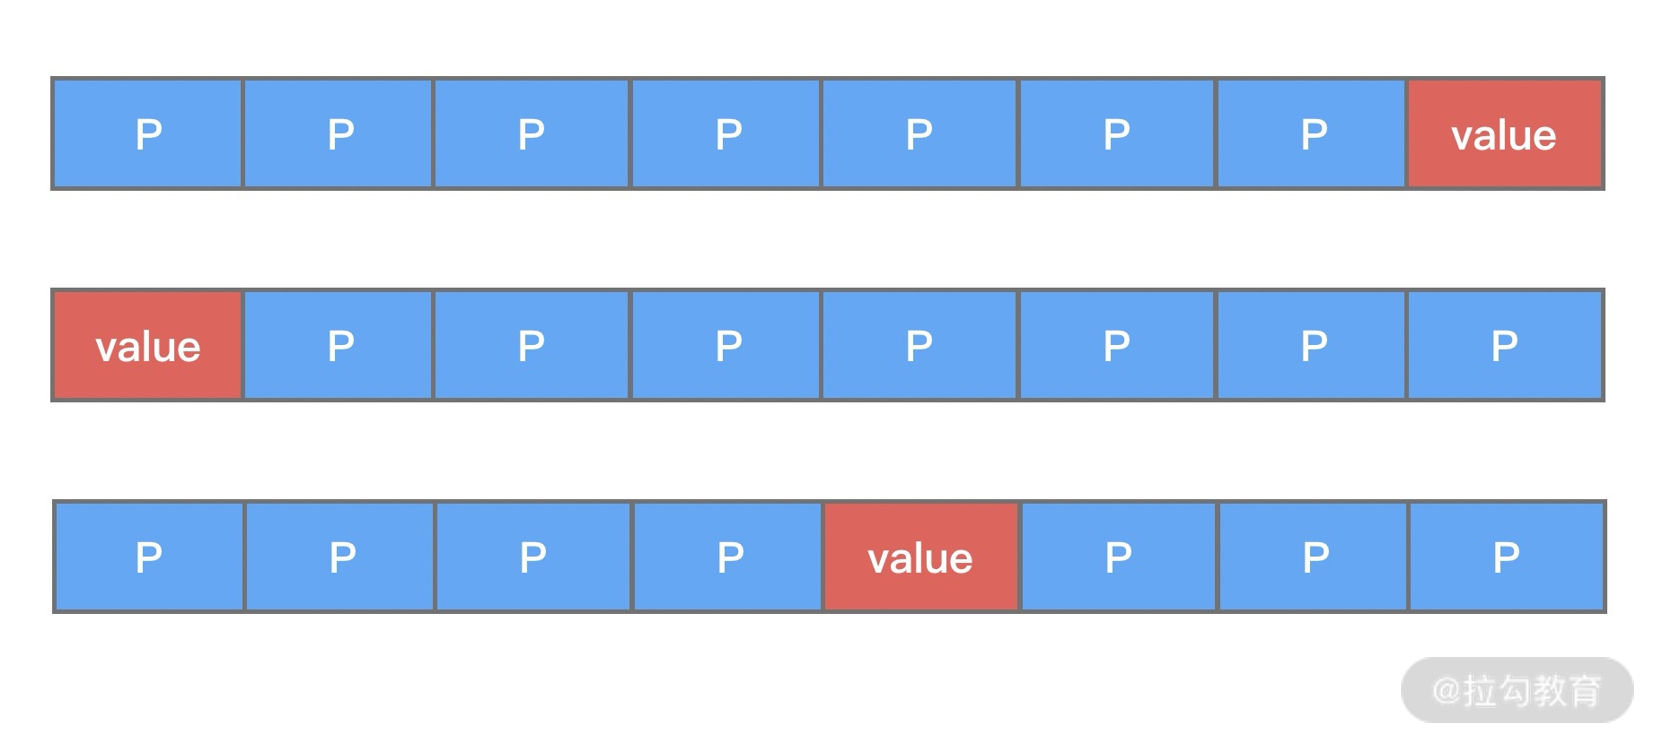This screenshot has height=745, width=1657.
Task: Click the last P cell in middle row
Action: click(1505, 345)
